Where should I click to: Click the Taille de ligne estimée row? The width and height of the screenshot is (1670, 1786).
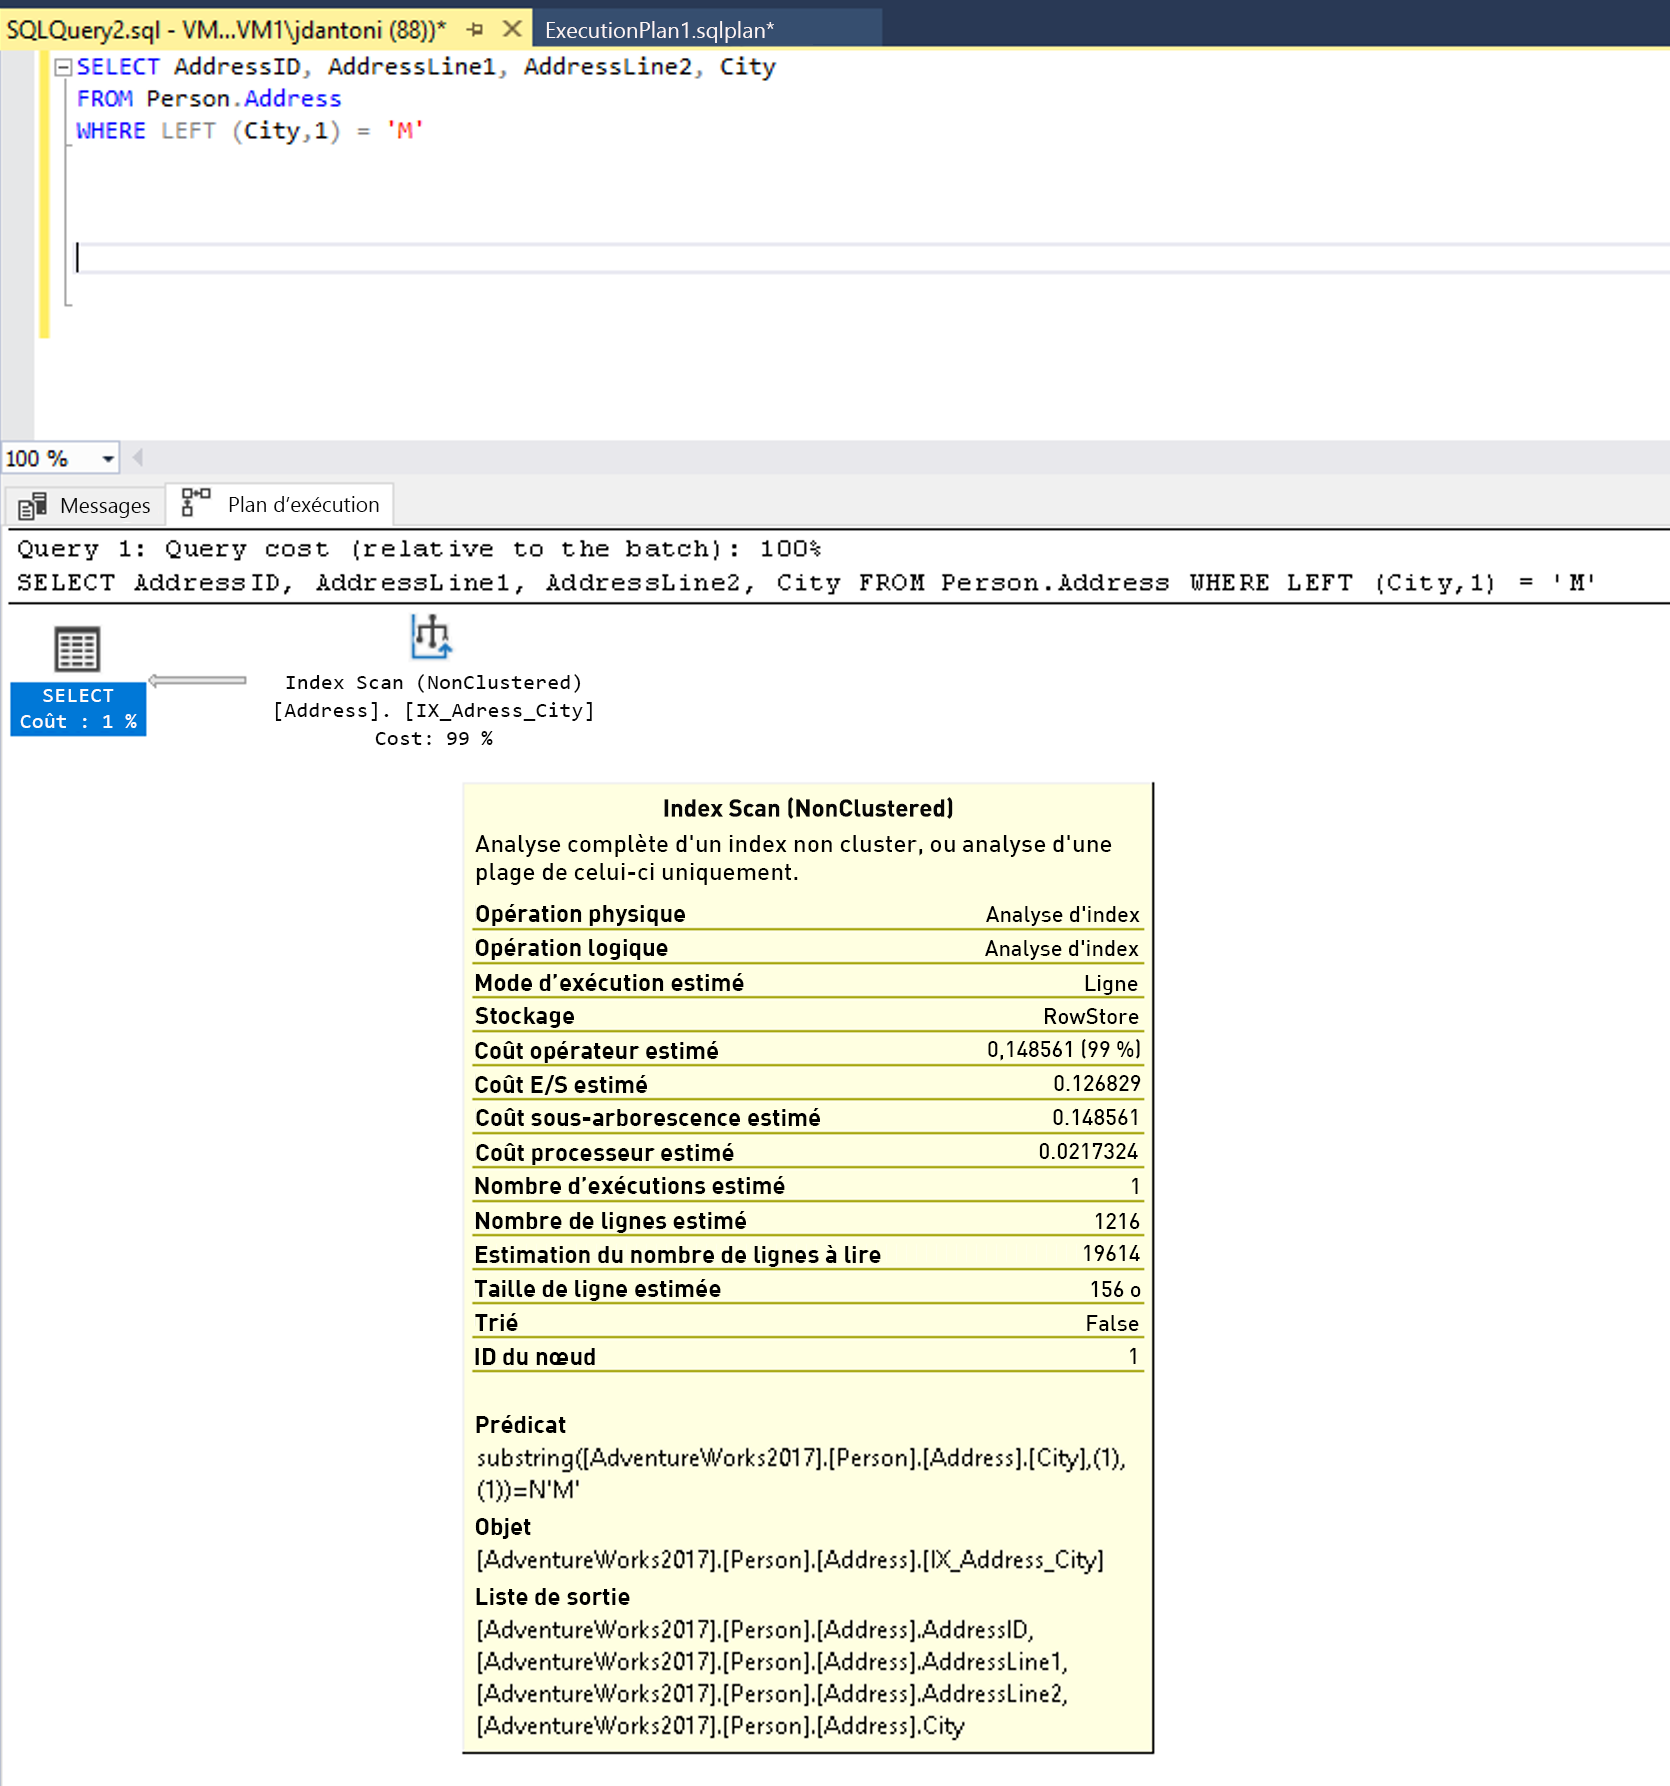click(x=808, y=1288)
